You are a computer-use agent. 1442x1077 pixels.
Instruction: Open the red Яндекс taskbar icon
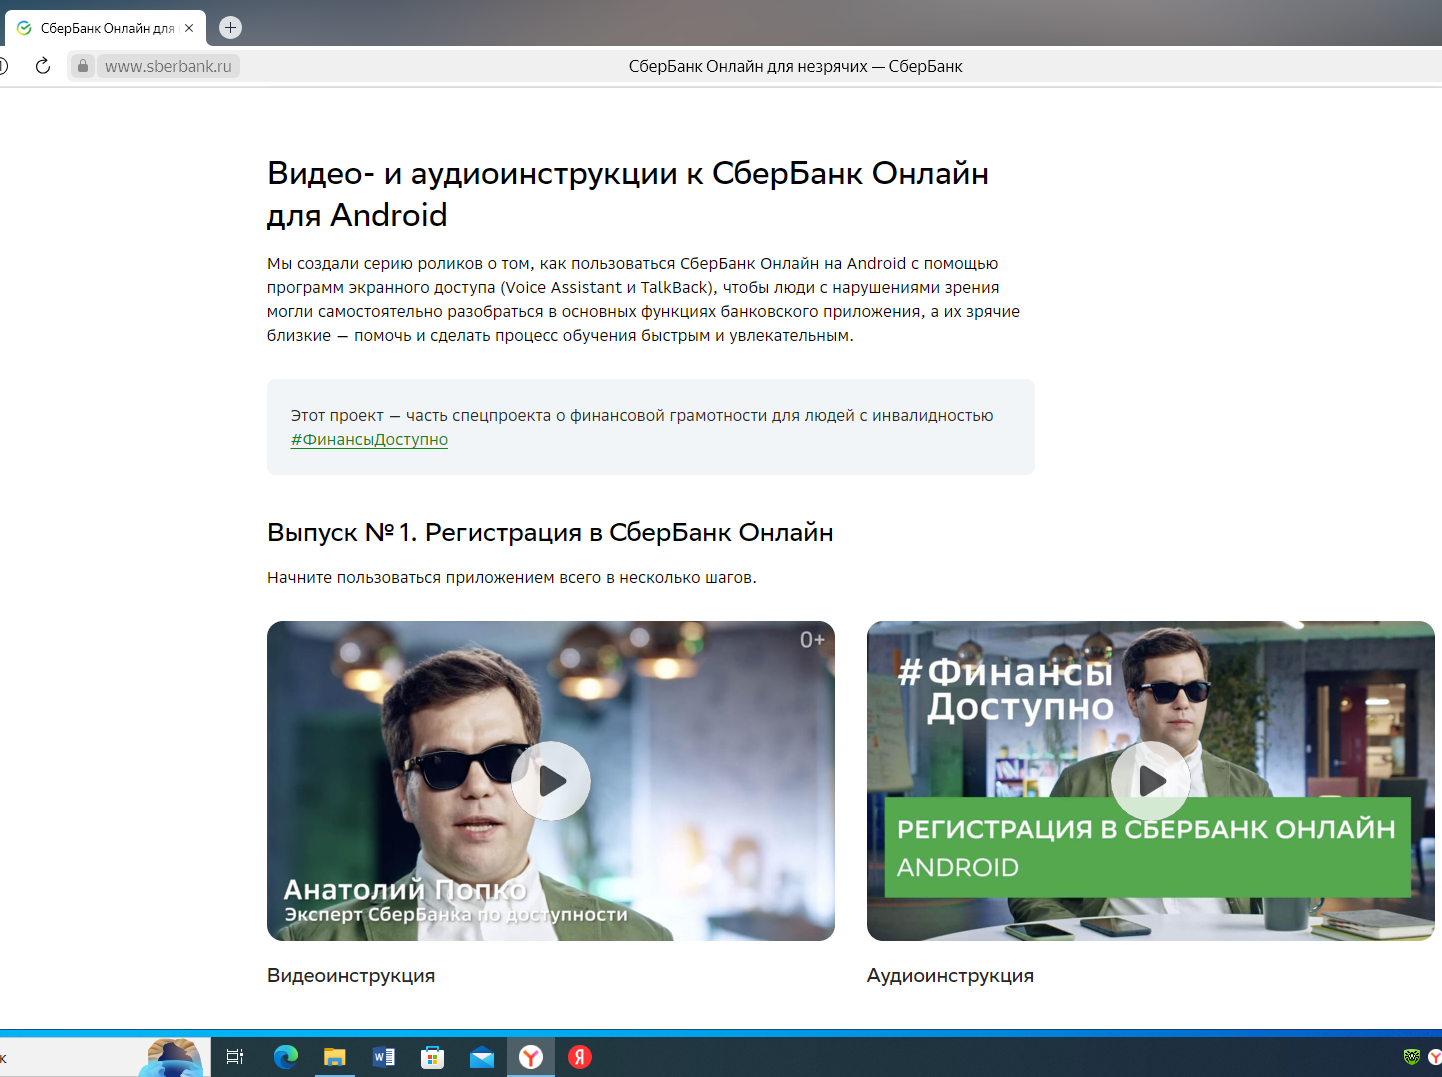(580, 1057)
